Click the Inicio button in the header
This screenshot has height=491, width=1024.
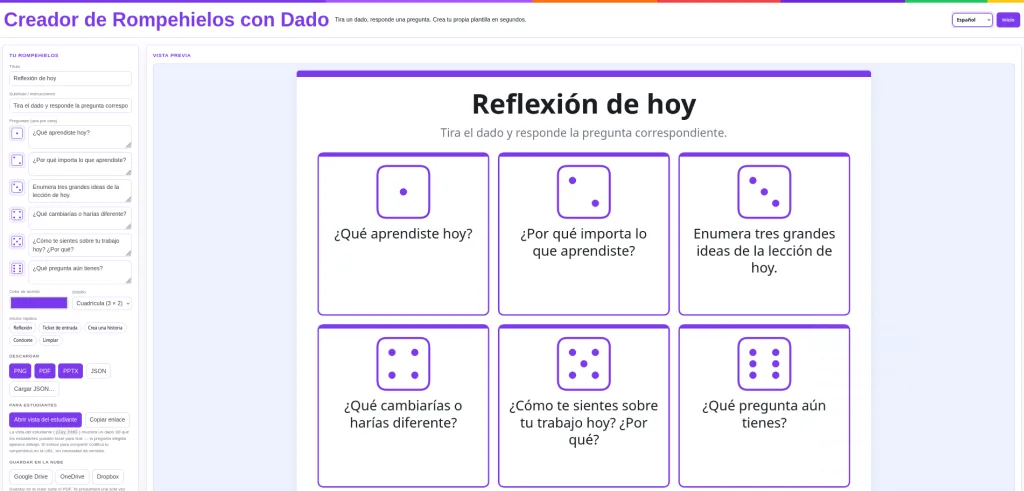point(1008,20)
